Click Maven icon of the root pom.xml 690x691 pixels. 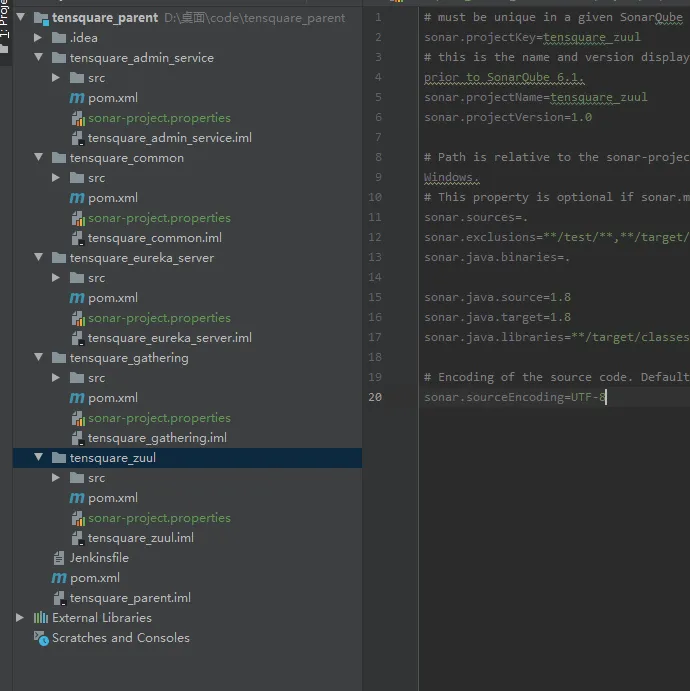click(59, 578)
